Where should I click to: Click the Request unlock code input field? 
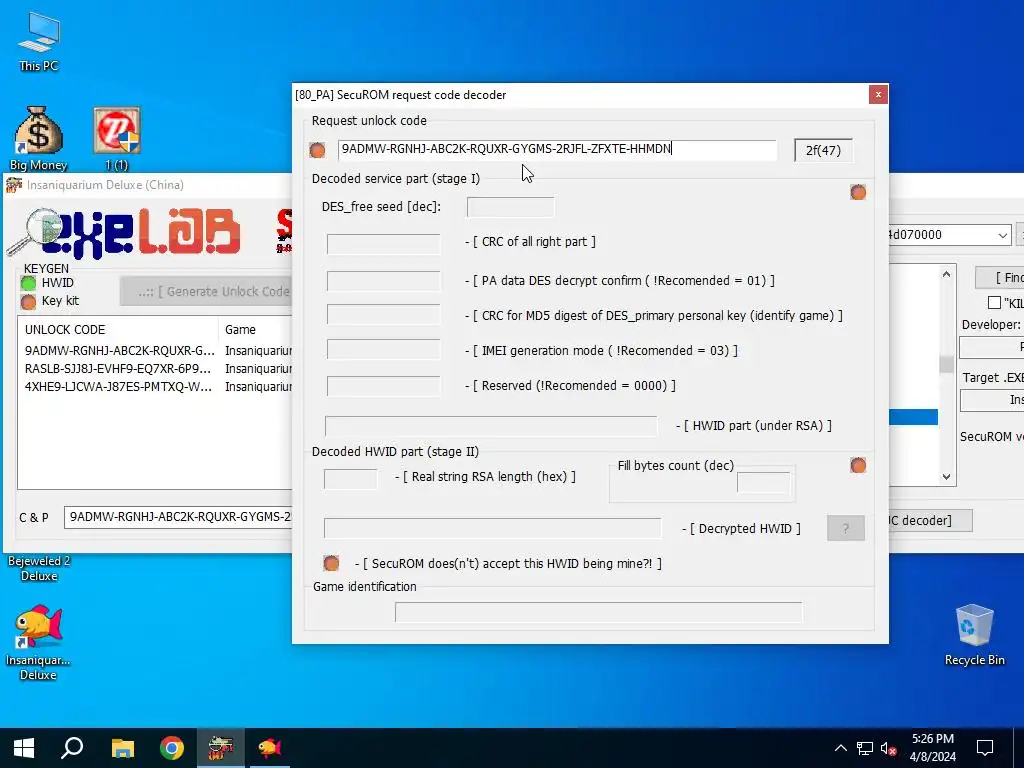click(557, 150)
